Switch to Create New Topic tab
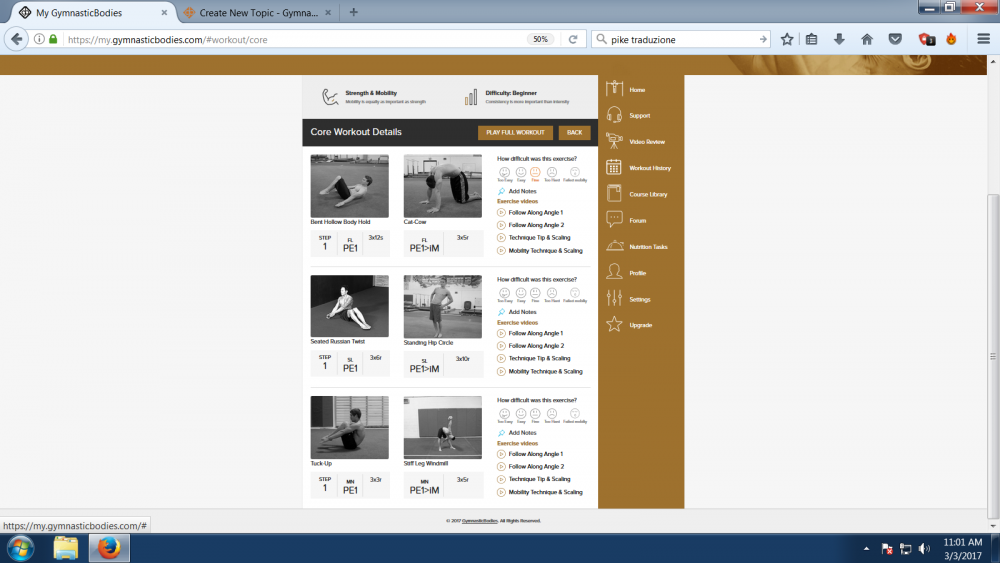The height and width of the screenshot is (563, 1000). [x=258, y=12]
